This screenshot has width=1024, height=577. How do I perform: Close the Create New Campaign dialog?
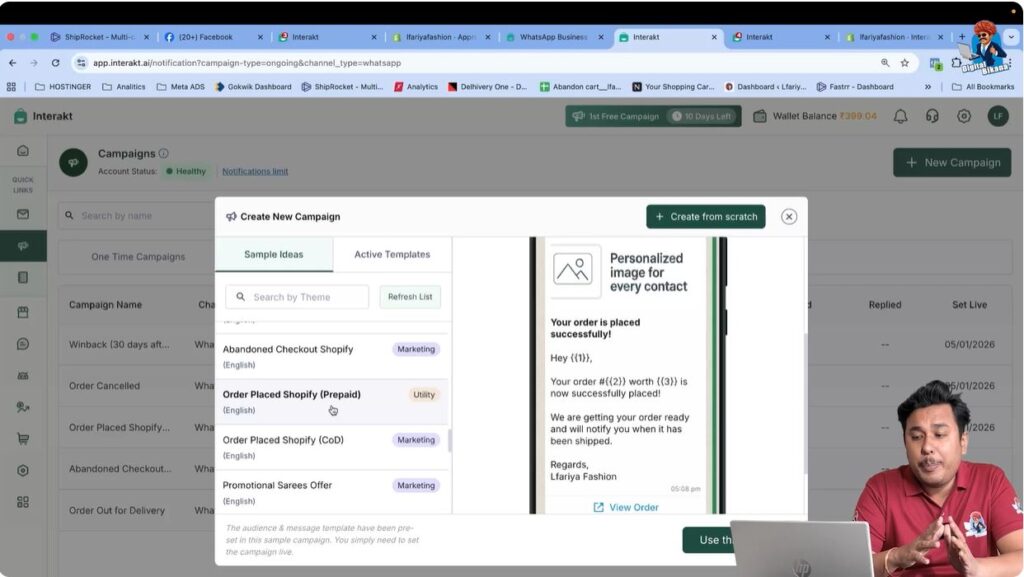click(789, 216)
